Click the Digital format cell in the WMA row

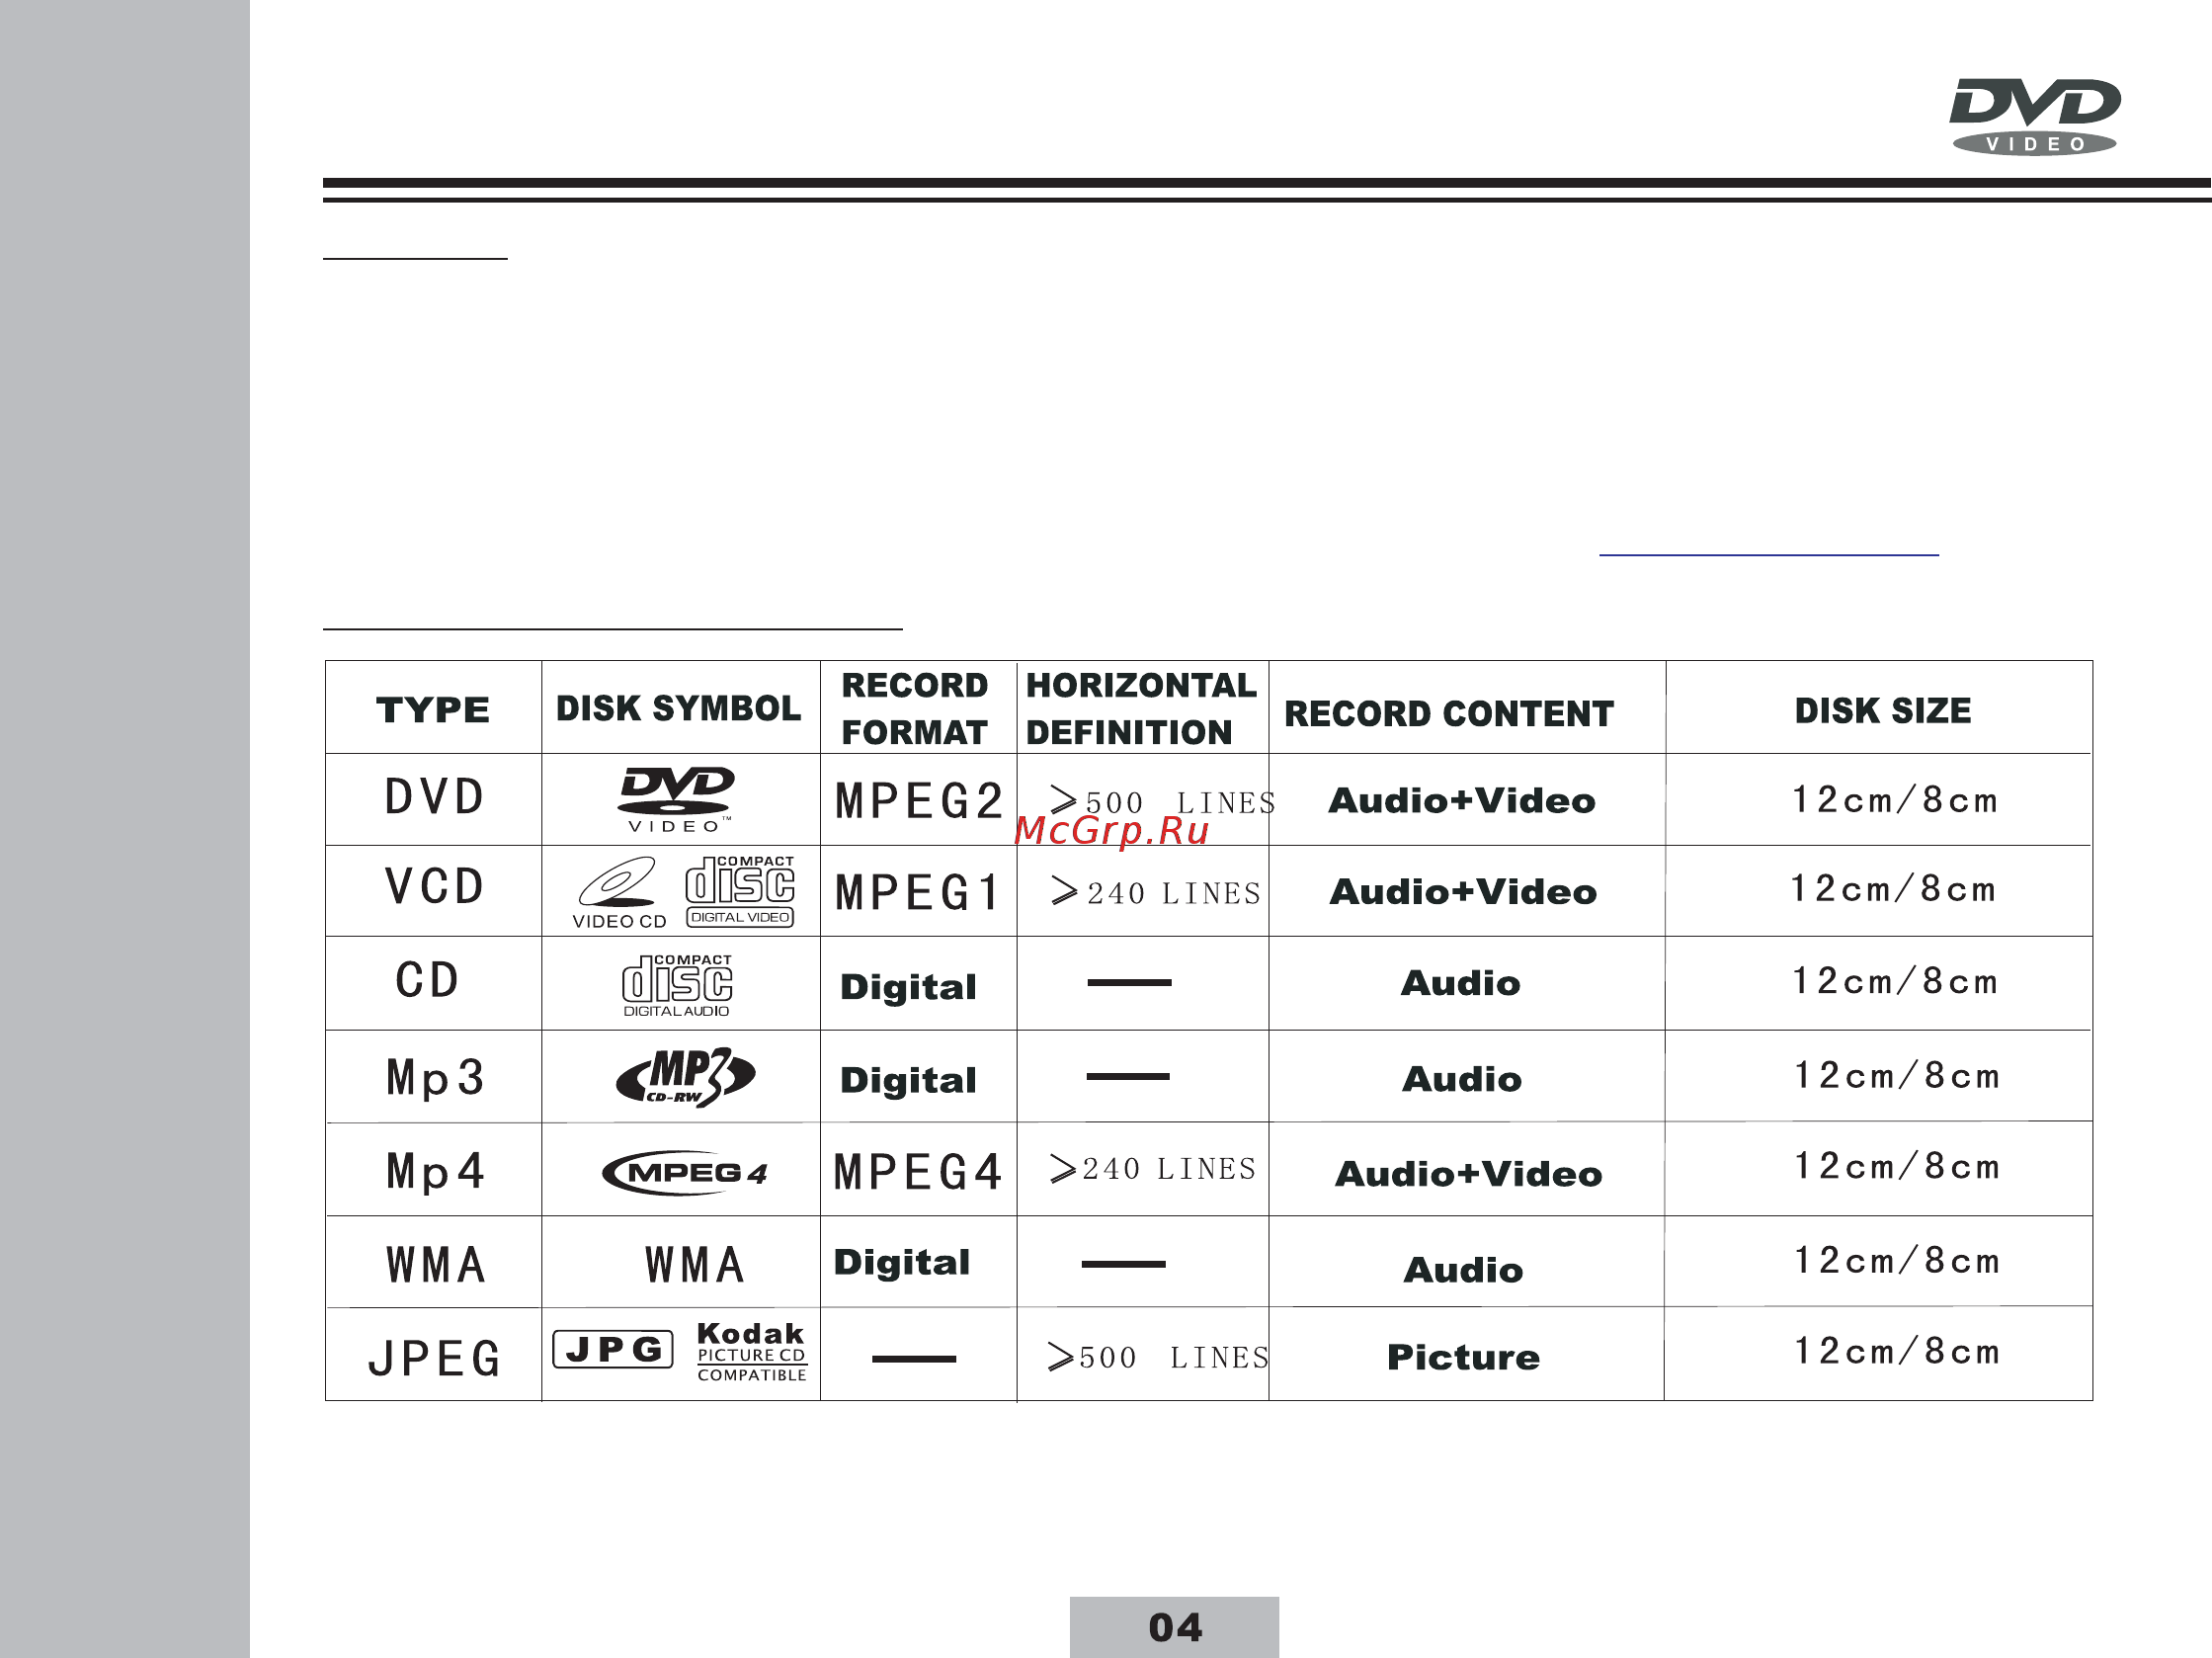click(x=902, y=1262)
